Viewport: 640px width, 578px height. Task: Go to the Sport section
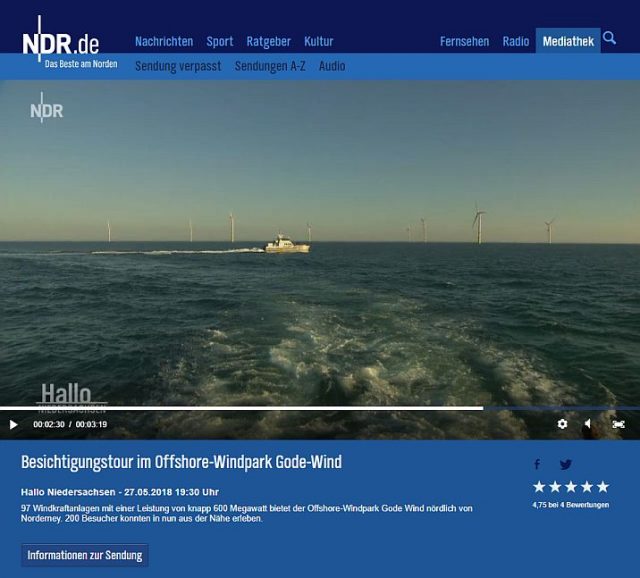coord(220,41)
